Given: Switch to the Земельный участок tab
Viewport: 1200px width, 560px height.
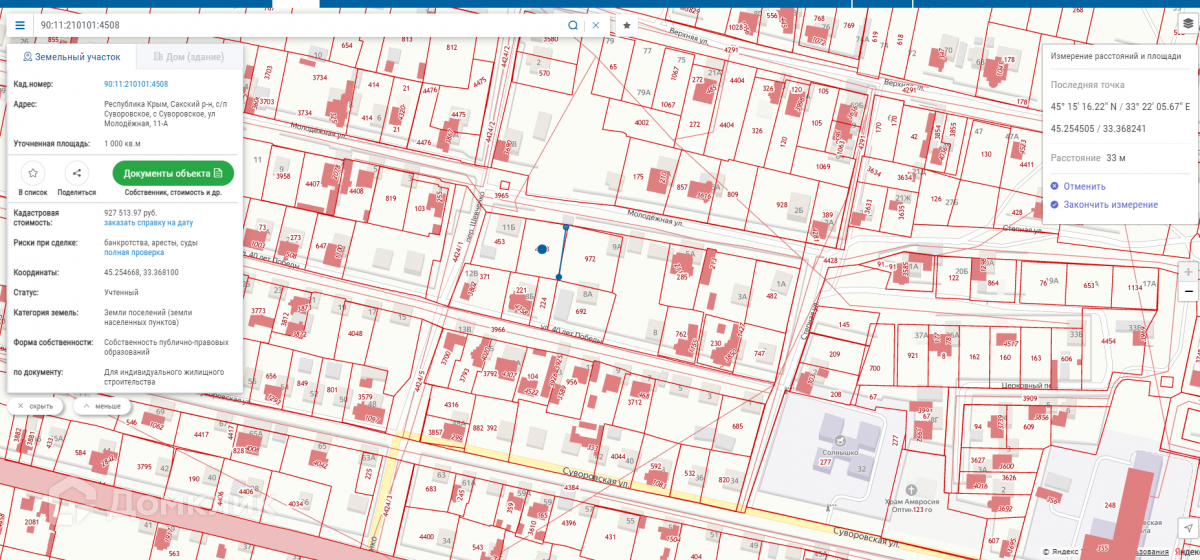Looking at the screenshot, I should (71, 57).
